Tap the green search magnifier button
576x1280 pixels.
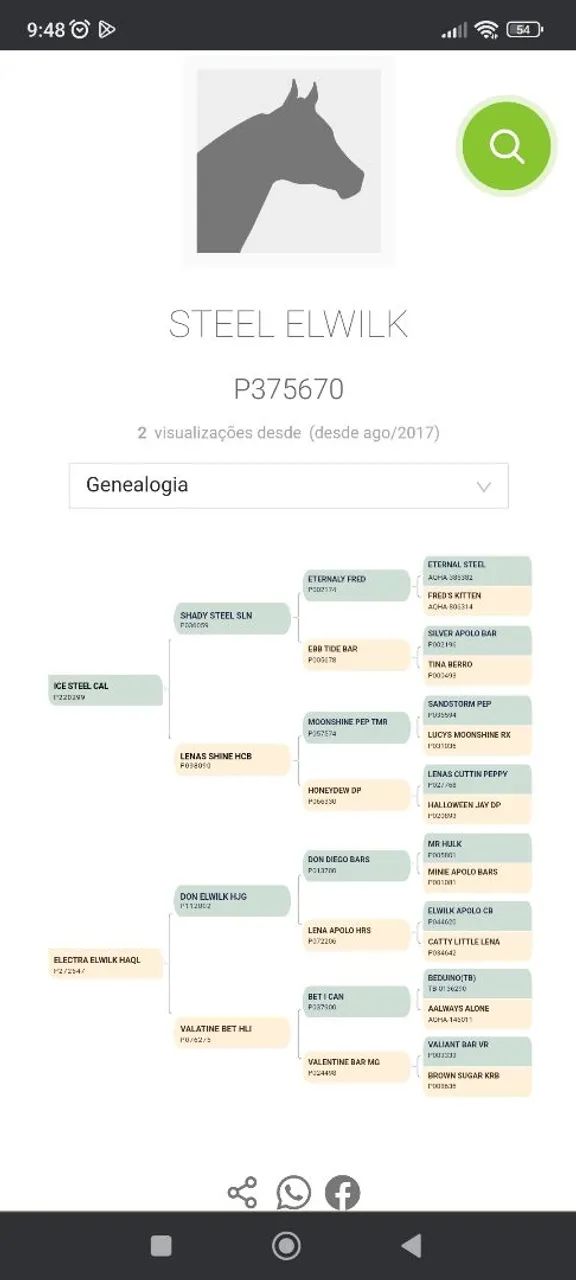pos(507,147)
